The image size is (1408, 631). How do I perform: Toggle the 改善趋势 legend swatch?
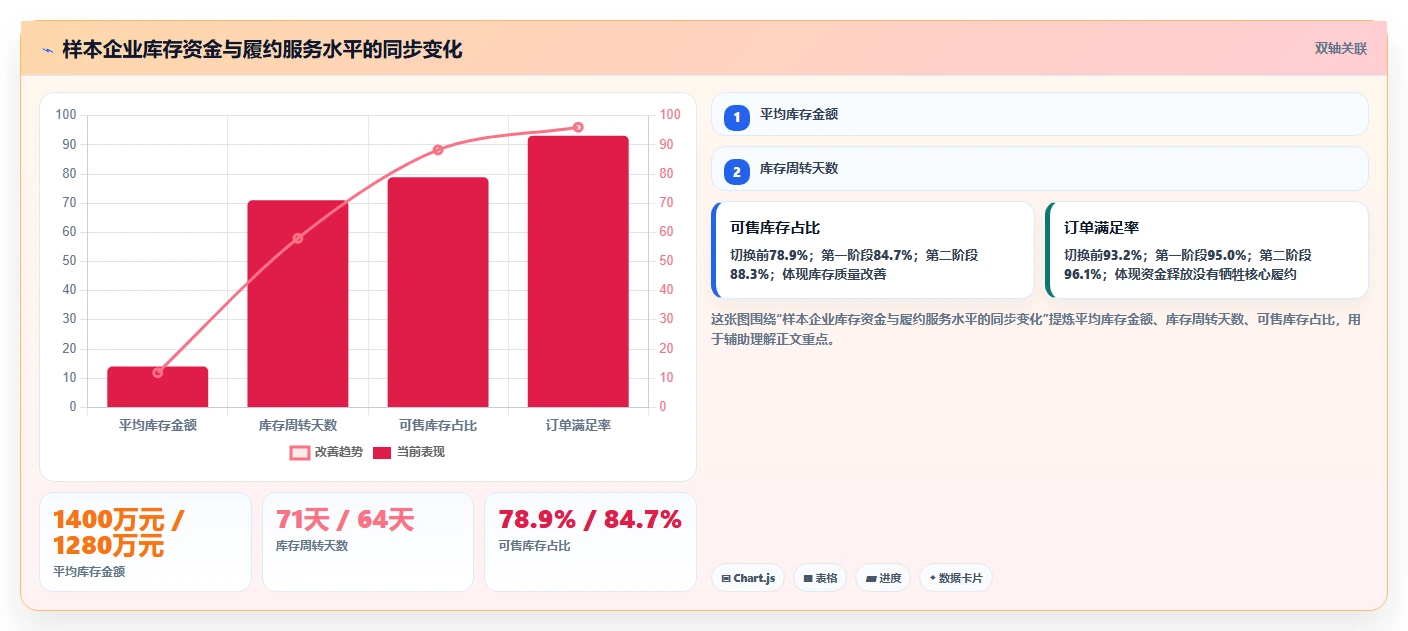point(300,452)
